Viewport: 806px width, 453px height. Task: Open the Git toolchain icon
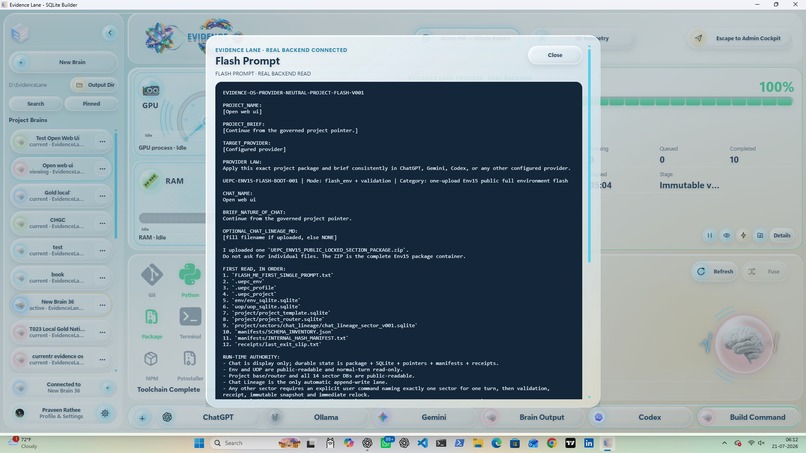[x=152, y=275]
